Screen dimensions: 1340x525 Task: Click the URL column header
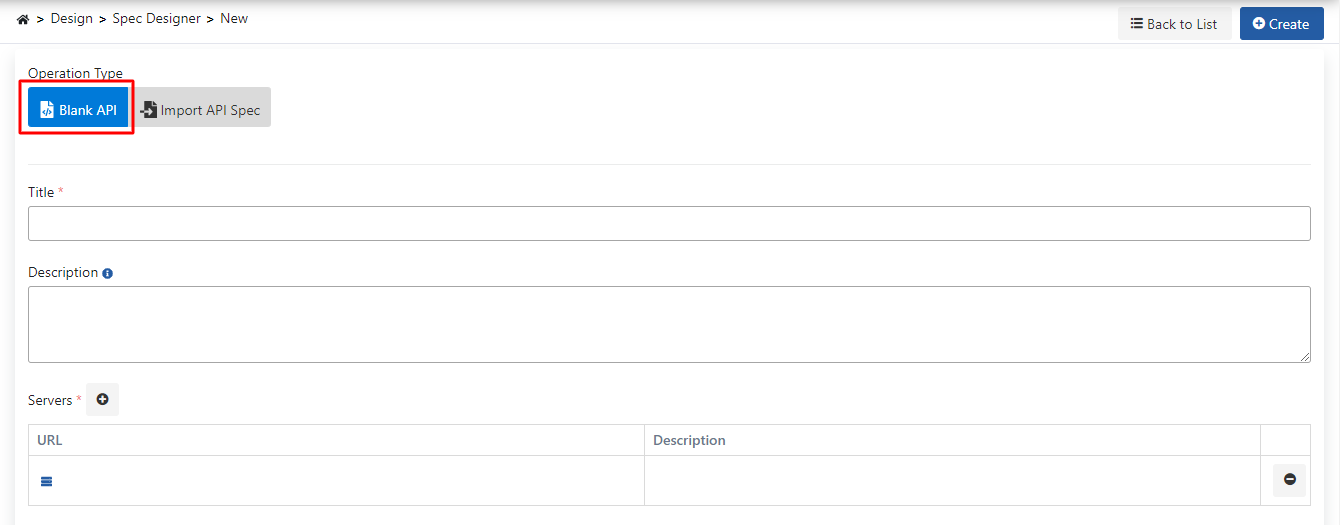pos(50,440)
